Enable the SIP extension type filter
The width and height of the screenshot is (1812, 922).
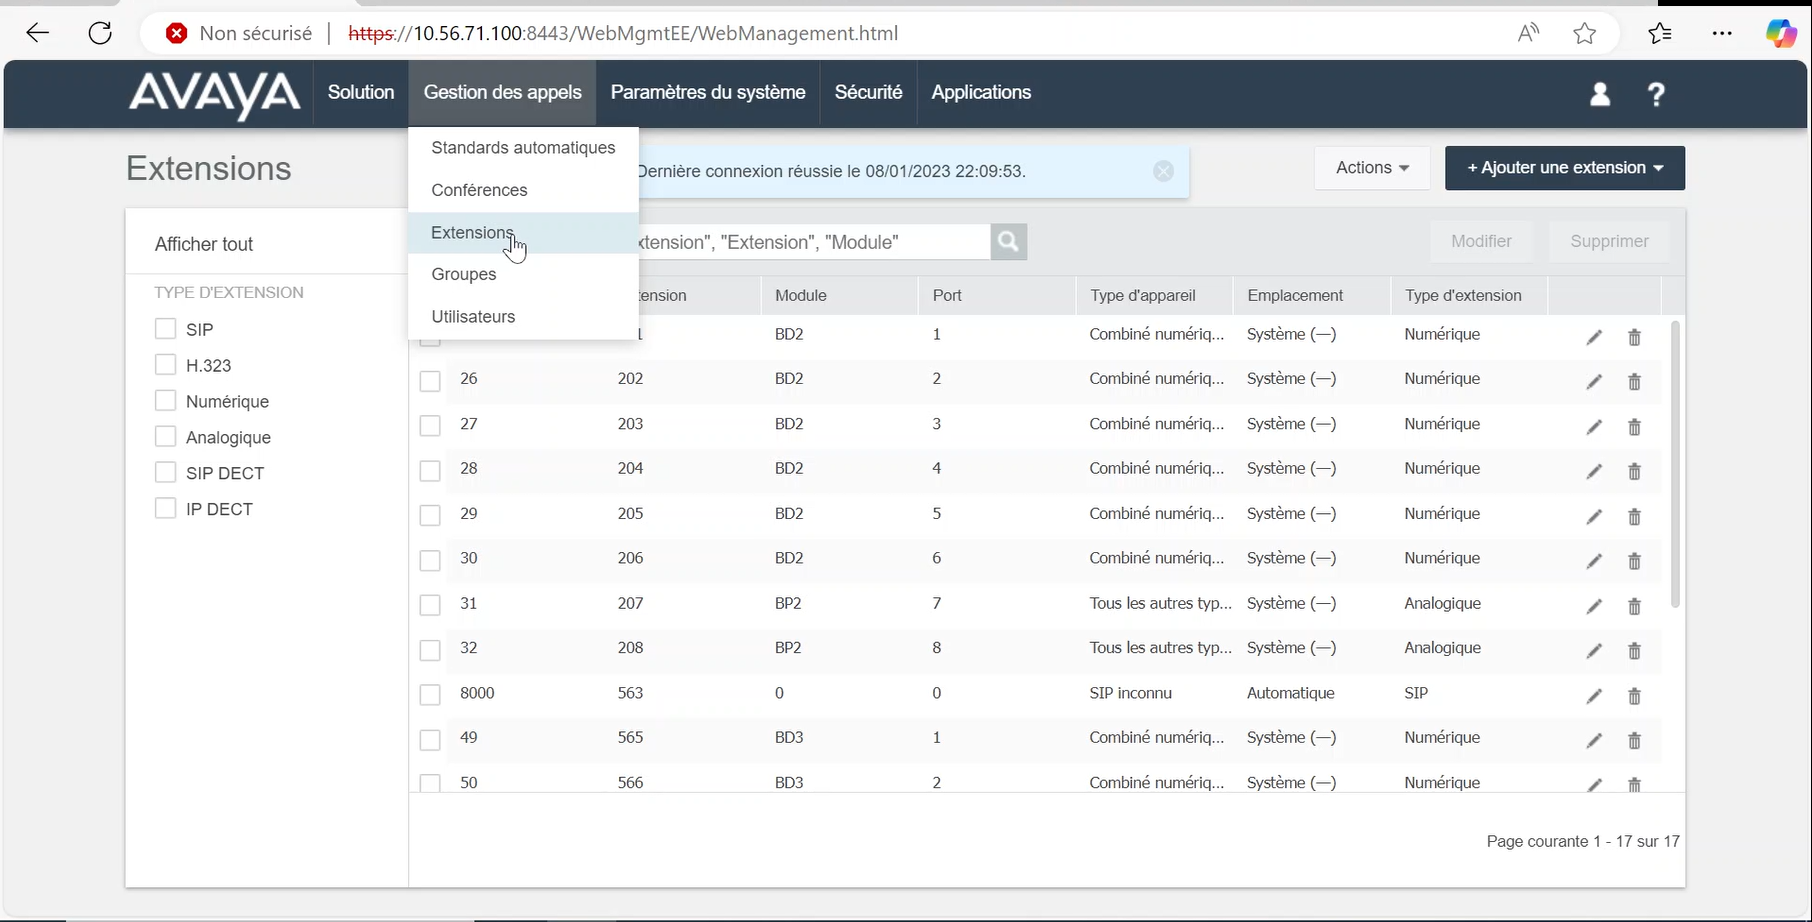point(166,329)
